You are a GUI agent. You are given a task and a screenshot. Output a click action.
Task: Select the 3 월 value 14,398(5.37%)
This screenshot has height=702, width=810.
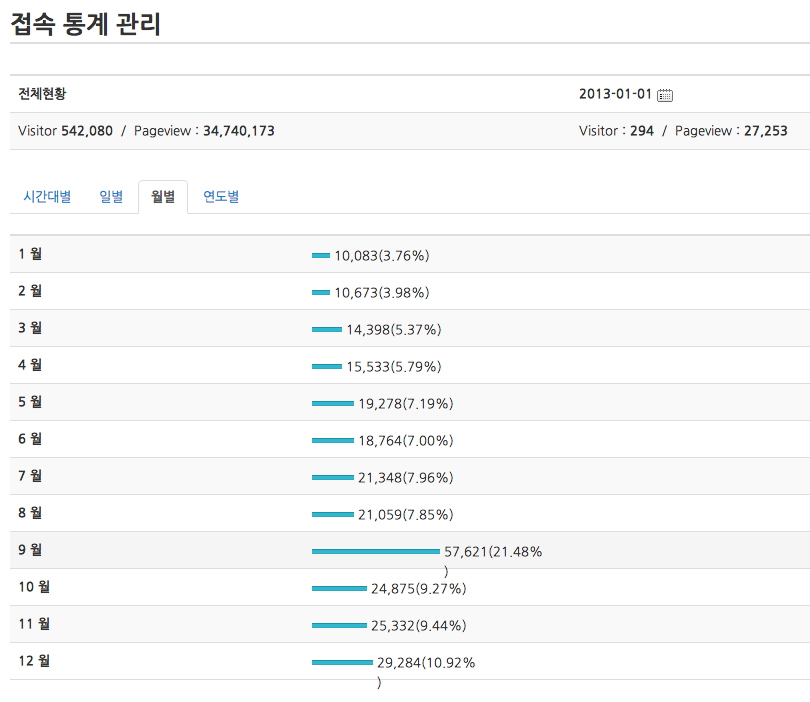point(393,330)
